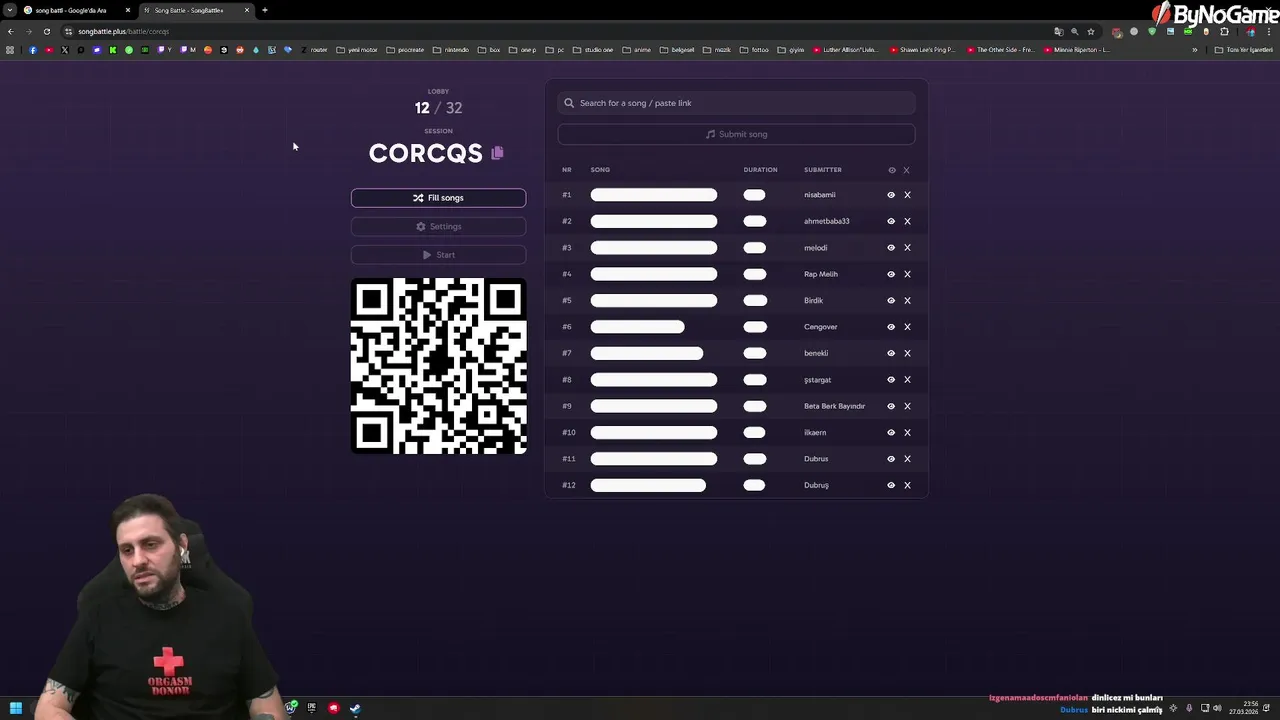Start the song battle

pos(438,255)
